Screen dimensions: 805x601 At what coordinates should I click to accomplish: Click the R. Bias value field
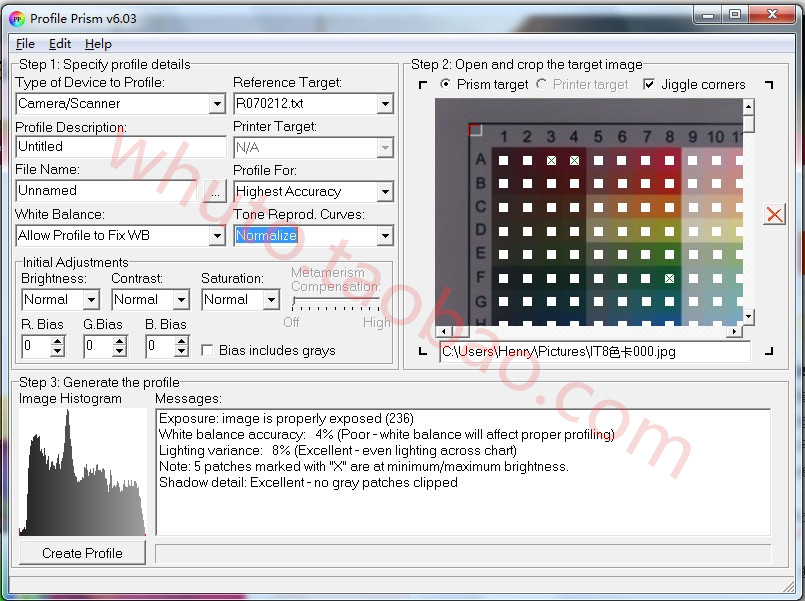[37, 346]
